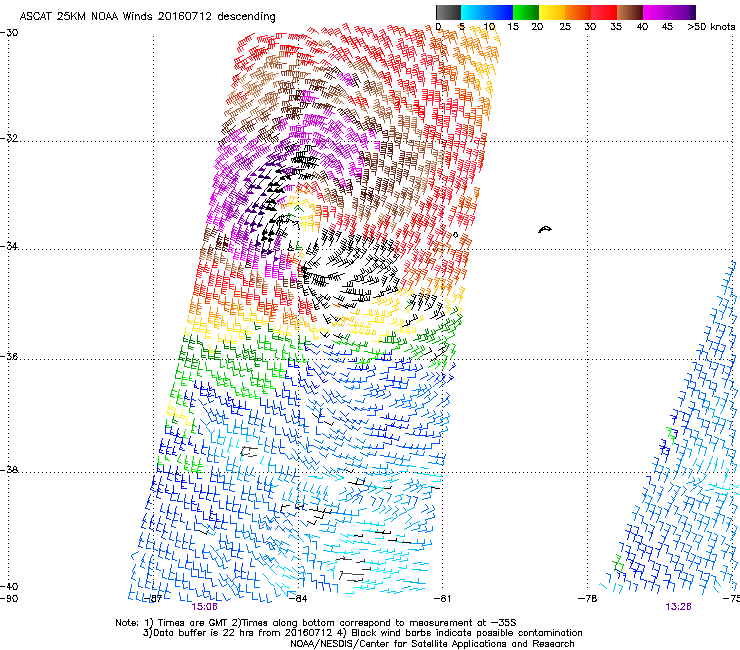The image size is (740, 650).
Task: Click the "-32" latitude axis label
Action: [9, 138]
